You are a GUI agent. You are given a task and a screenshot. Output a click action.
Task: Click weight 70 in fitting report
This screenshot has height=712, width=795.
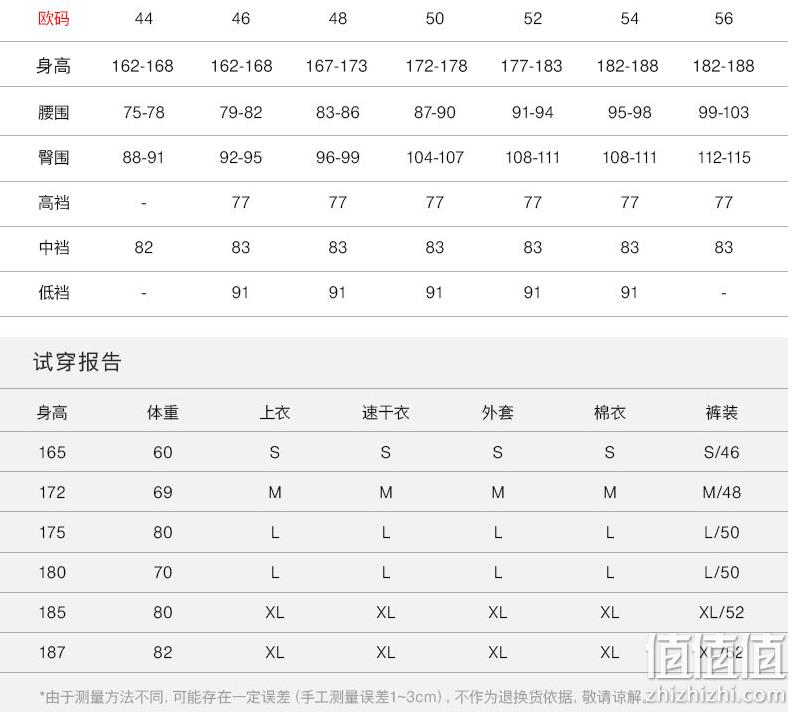(163, 573)
